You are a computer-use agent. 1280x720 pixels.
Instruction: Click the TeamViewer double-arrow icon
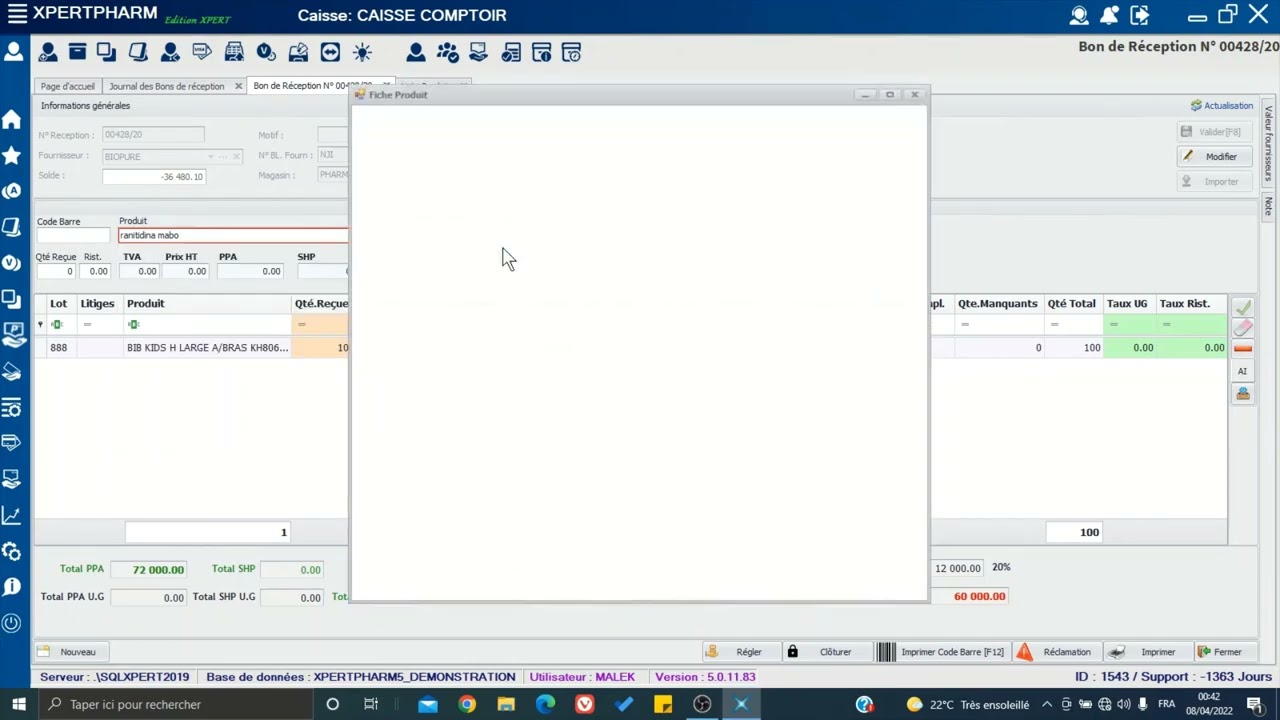tap(330, 52)
